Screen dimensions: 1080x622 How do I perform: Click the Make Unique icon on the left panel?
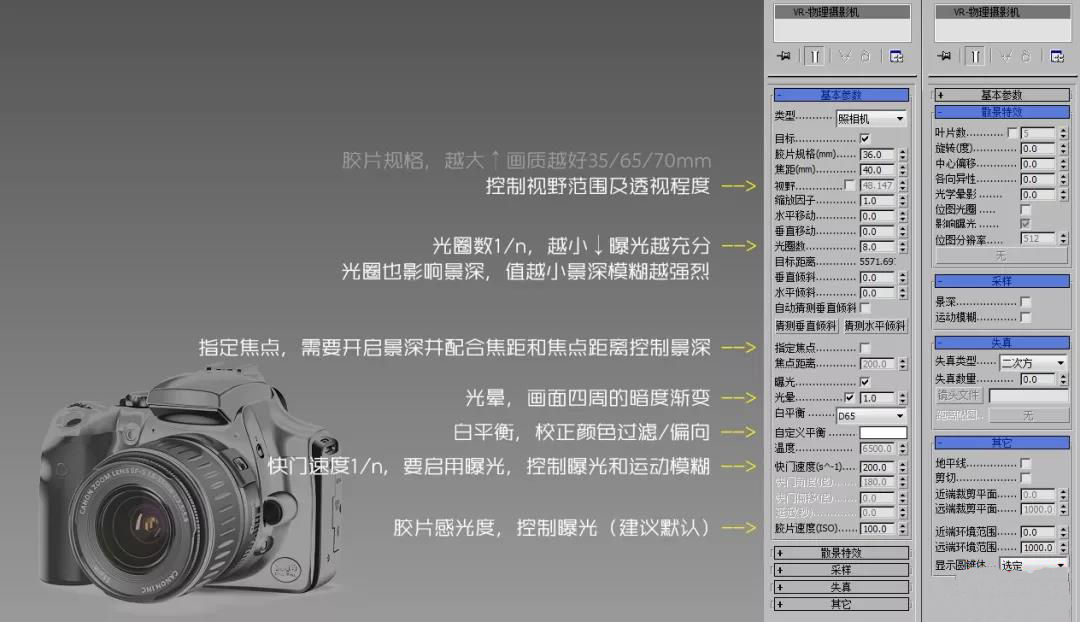point(846,56)
